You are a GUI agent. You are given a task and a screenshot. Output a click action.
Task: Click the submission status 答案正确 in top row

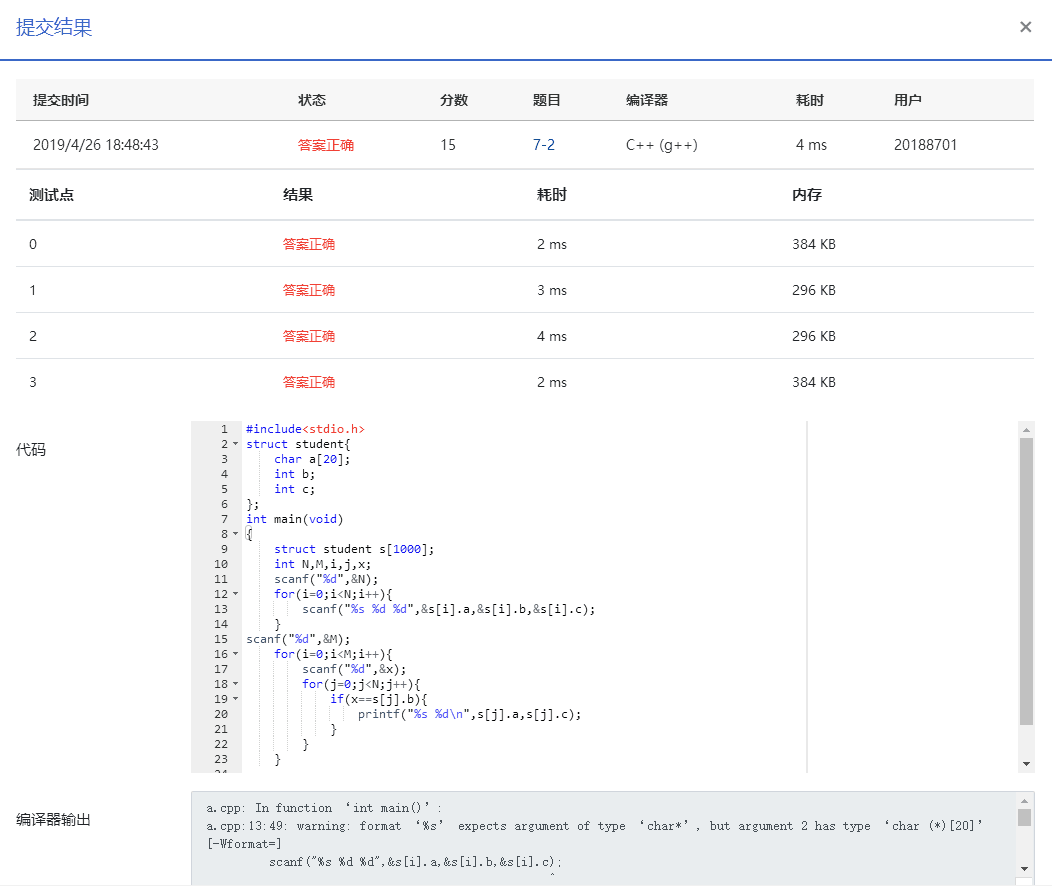click(x=325, y=145)
